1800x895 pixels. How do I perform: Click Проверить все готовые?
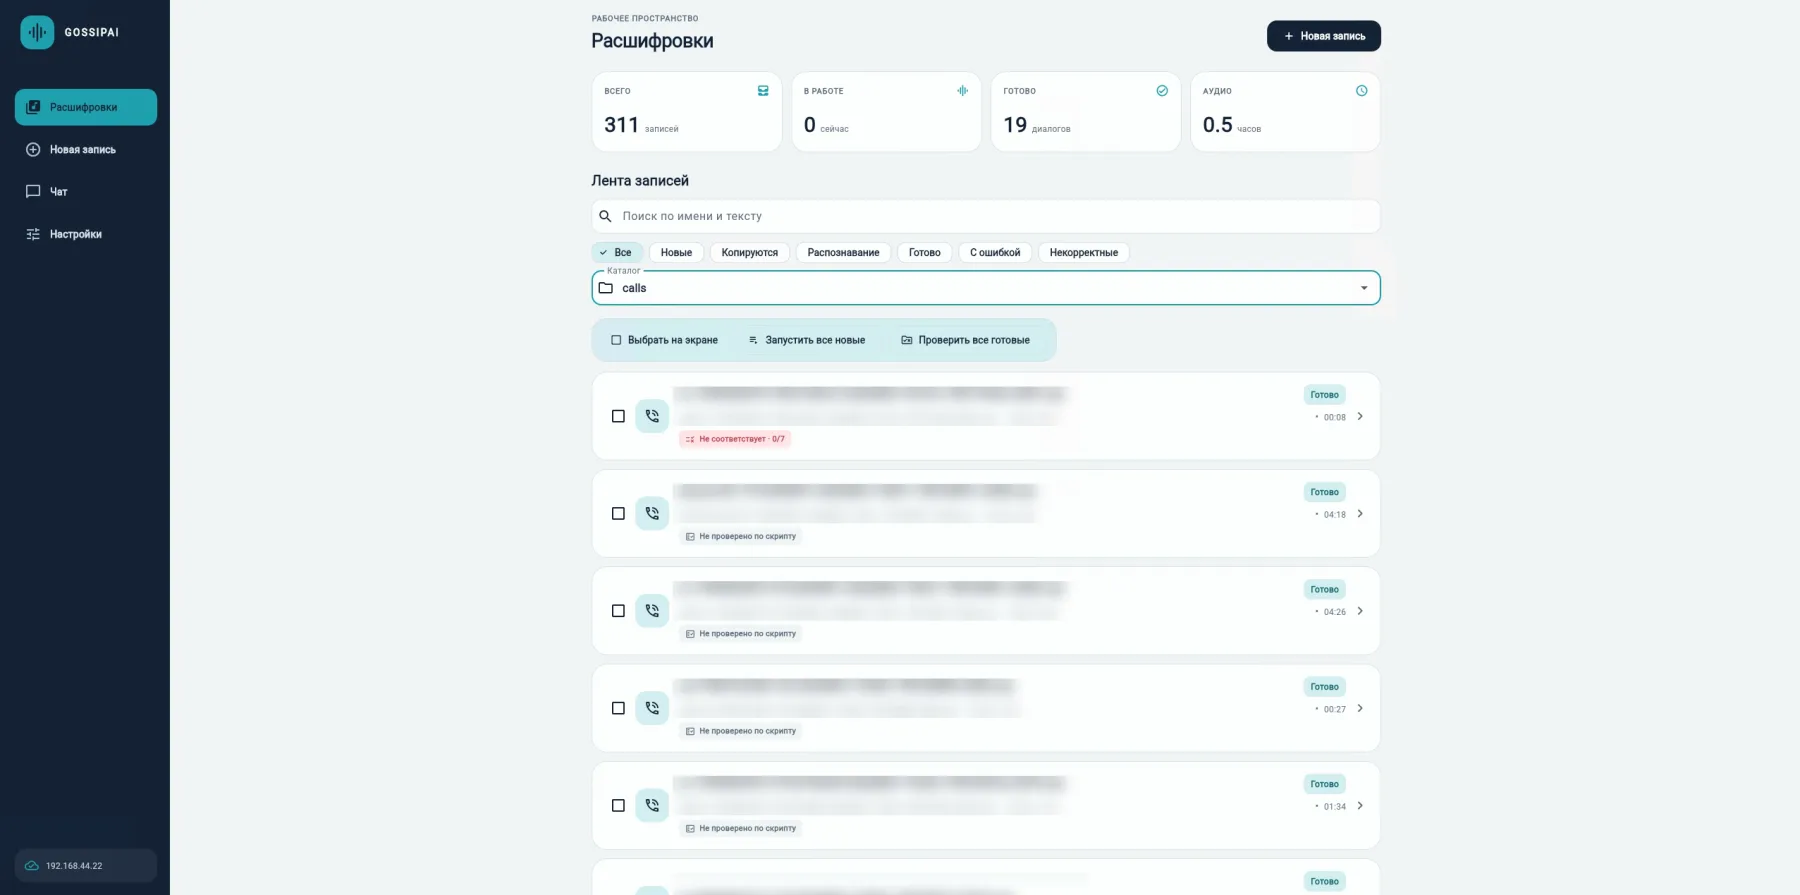point(966,340)
